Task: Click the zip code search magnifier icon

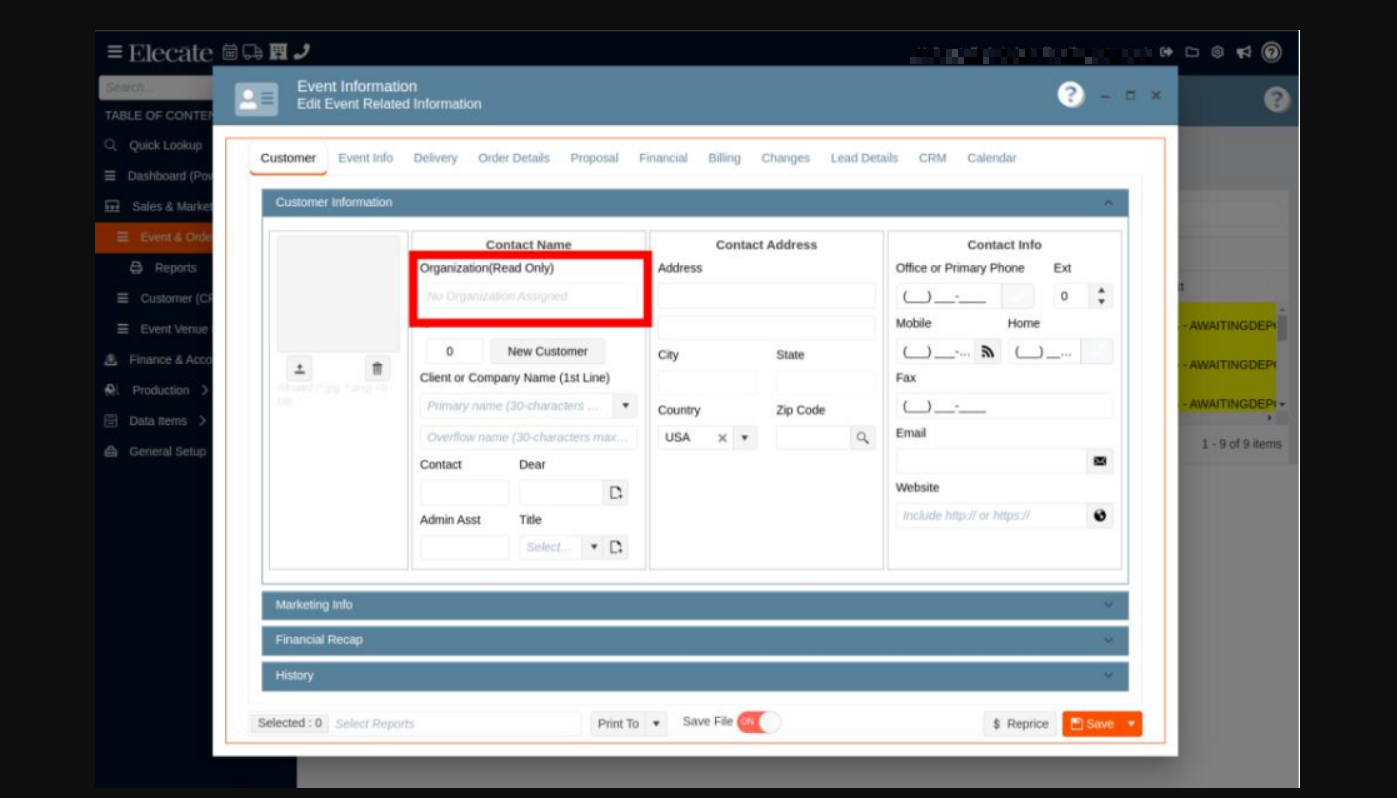Action: pyautogui.click(x=862, y=438)
